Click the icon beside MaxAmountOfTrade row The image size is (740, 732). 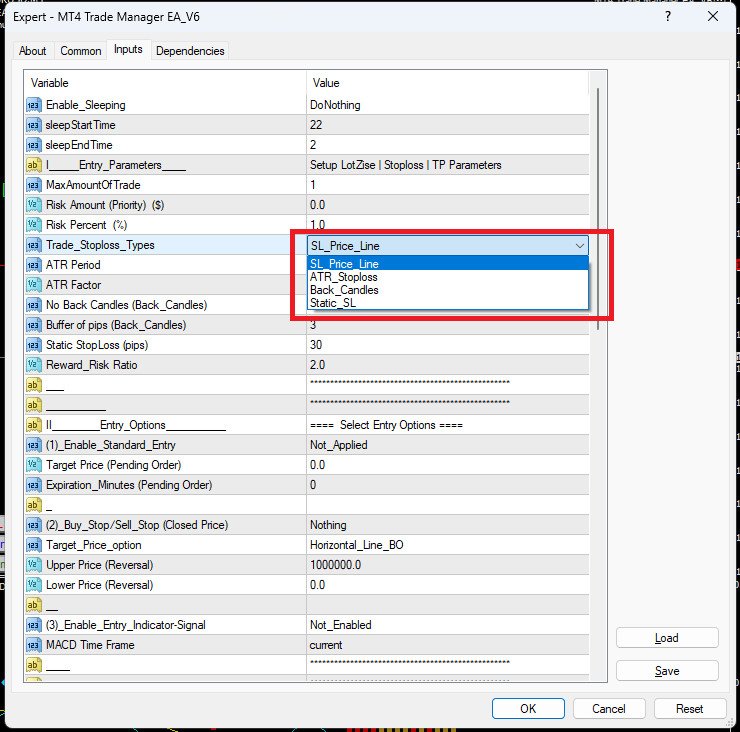point(33,185)
